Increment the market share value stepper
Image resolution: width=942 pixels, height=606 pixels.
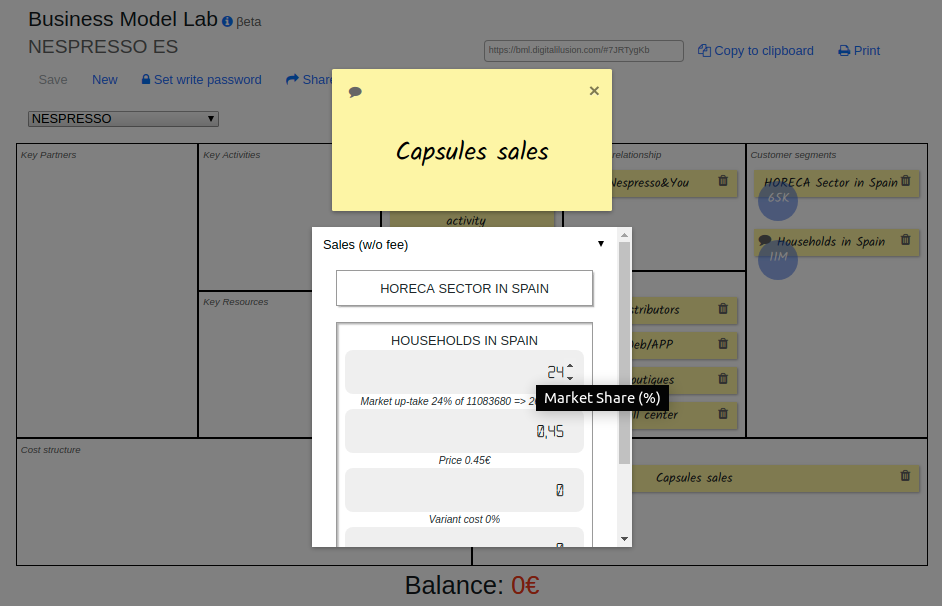(570, 366)
